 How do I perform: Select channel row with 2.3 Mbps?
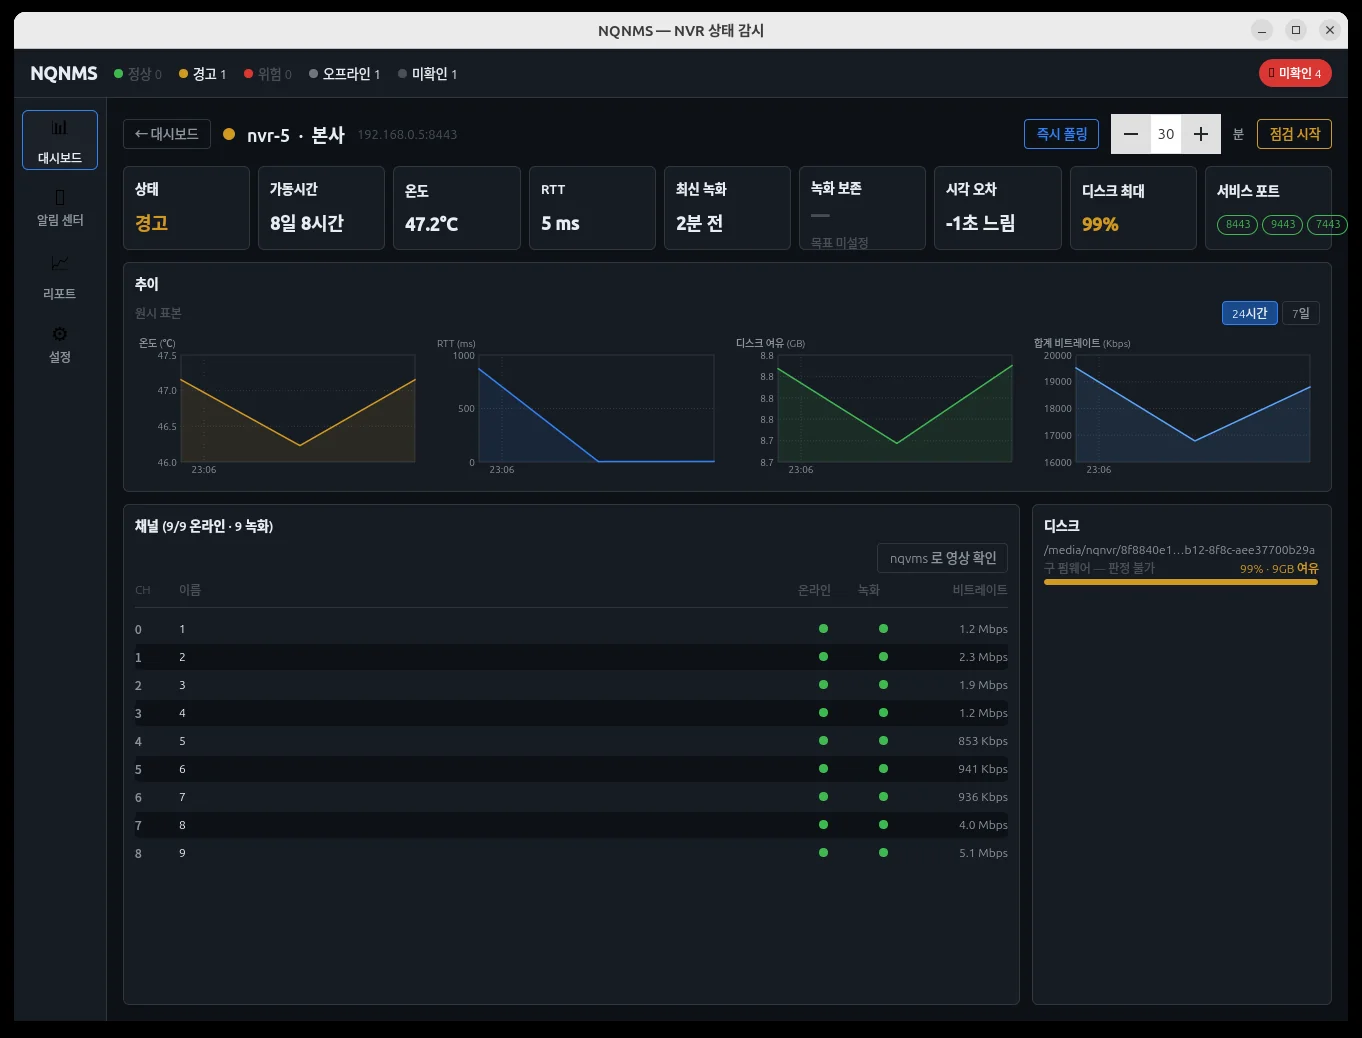pyautogui.click(x=571, y=657)
